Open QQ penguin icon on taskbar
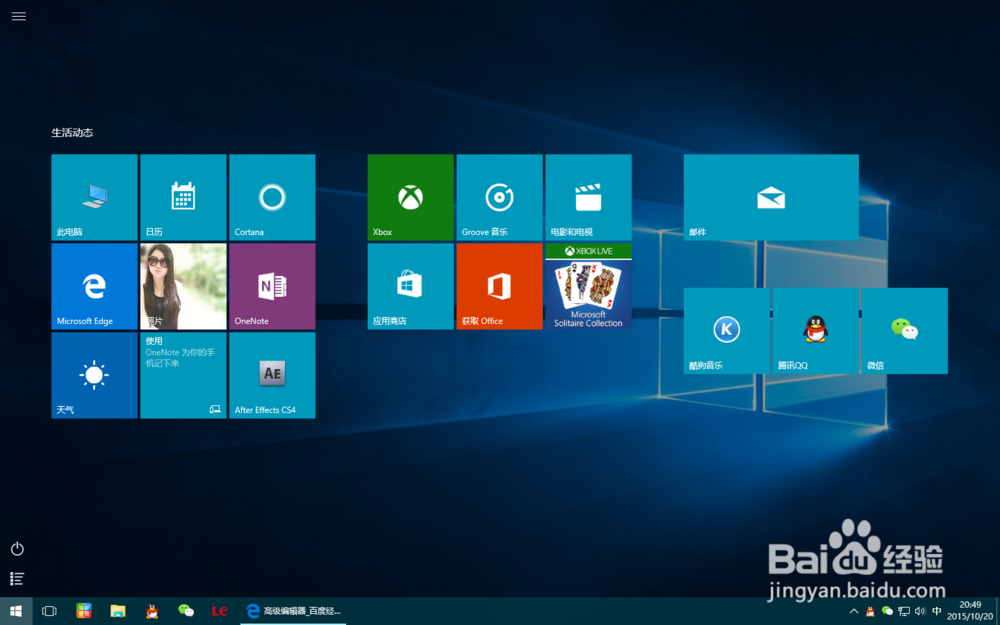This screenshot has height=625, width=1000. tap(152, 611)
